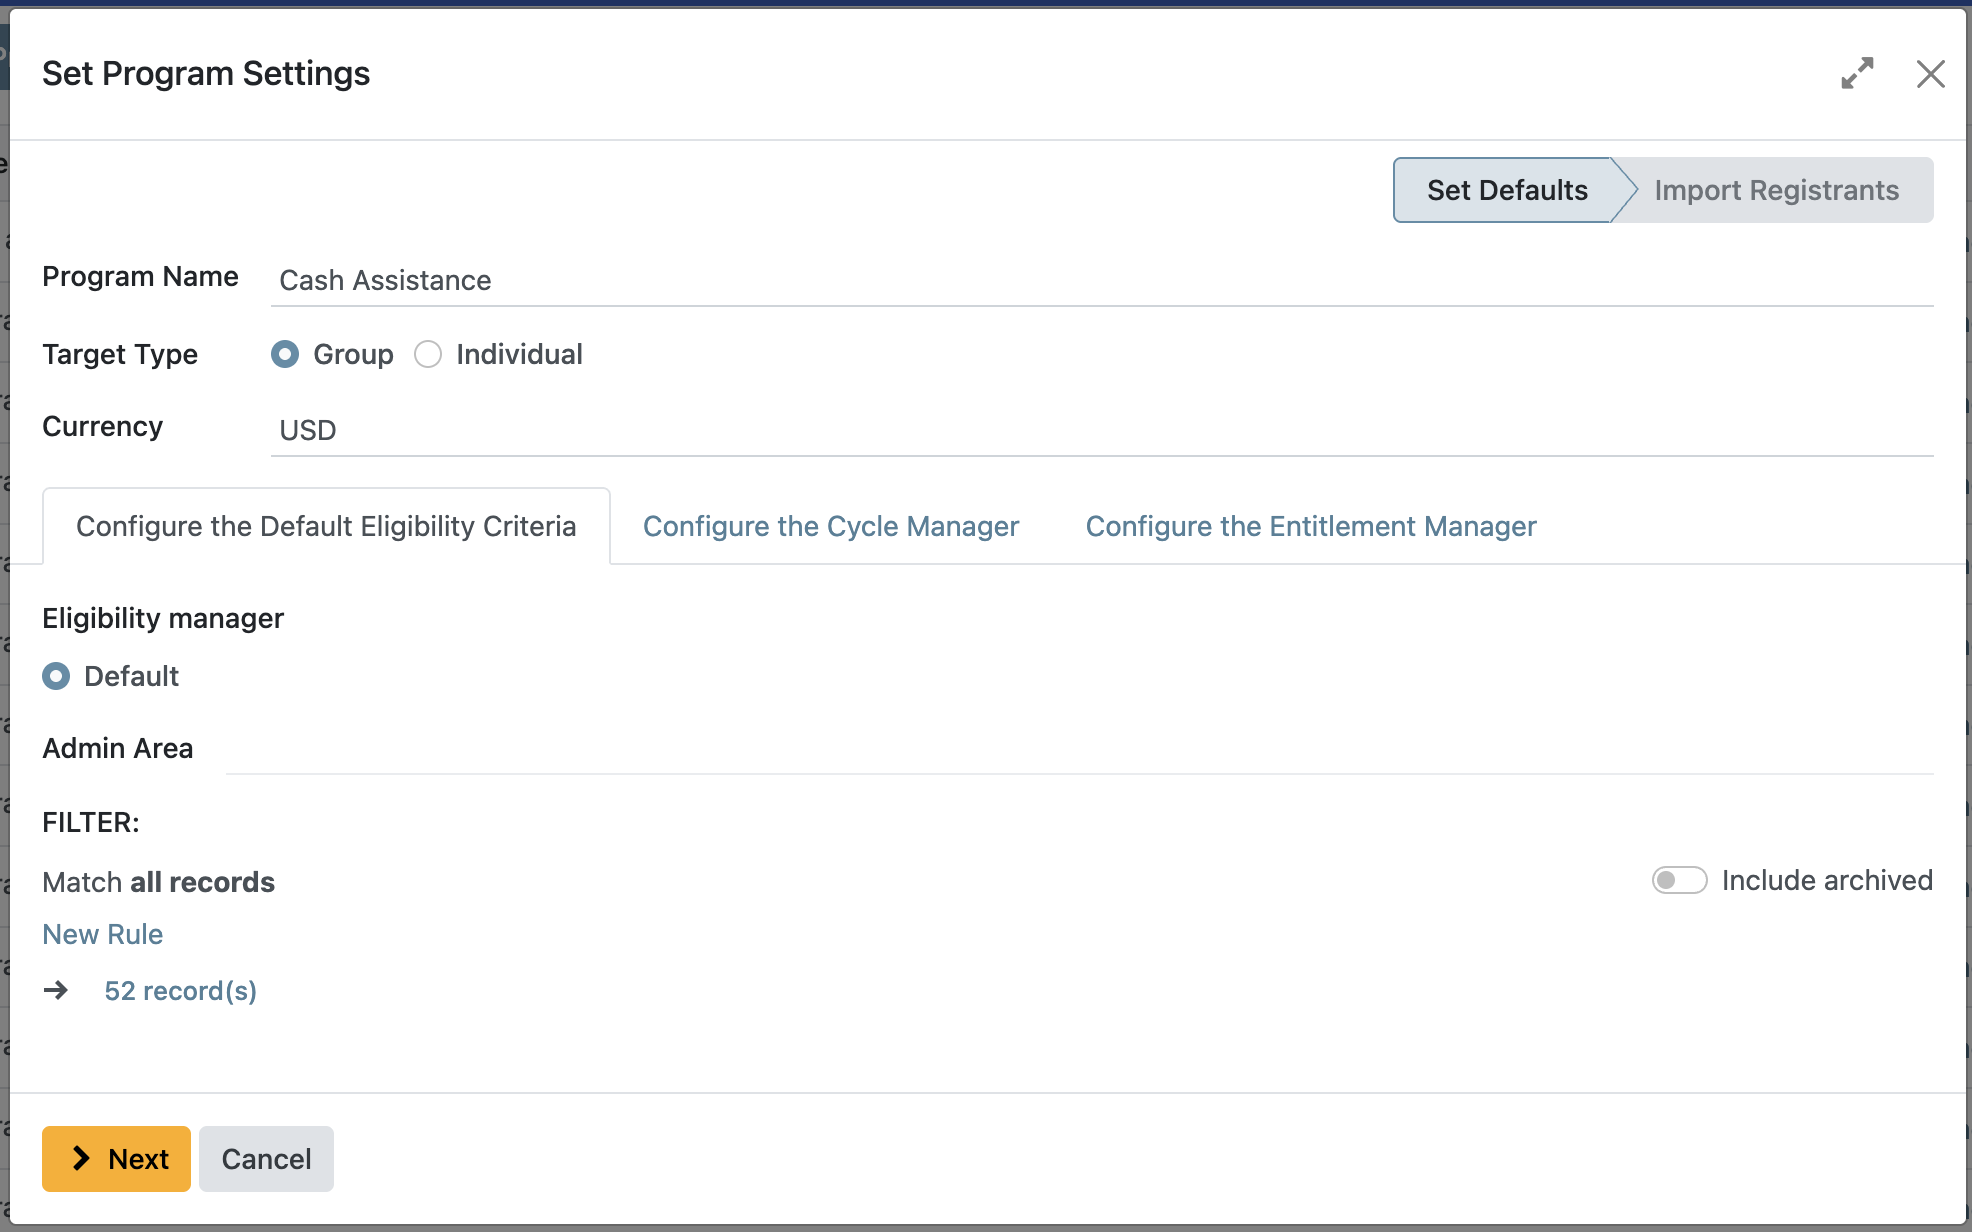Viewport: 1972px width, 1232px height.
Task: Click the X to close Set Program Settings
Action: 1930,73
